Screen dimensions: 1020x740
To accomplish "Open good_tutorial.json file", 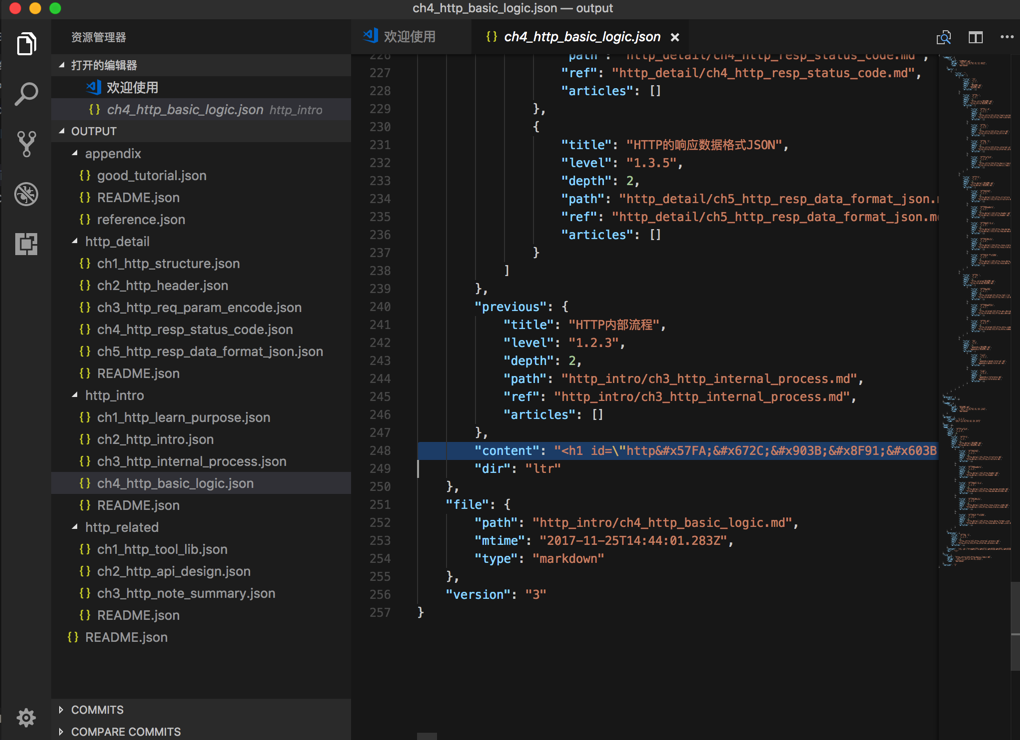I will pyautogui.click(x=151, y=175).
